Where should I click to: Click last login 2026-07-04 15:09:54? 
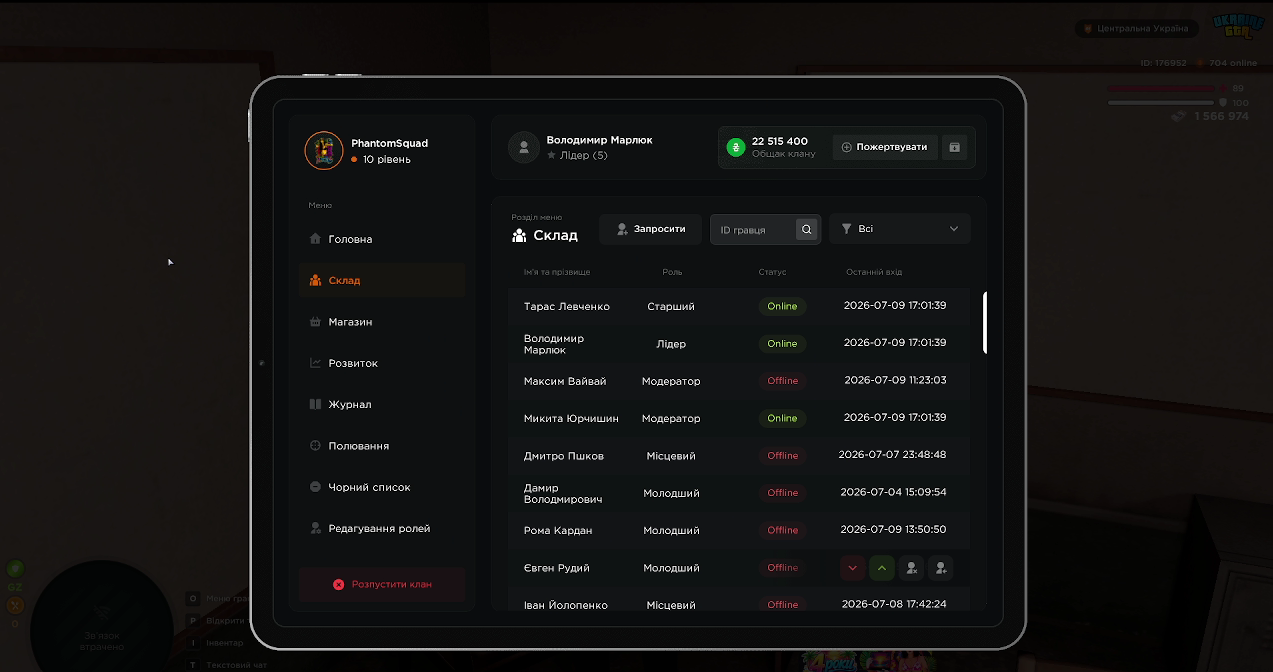click(x=893, y=492)
